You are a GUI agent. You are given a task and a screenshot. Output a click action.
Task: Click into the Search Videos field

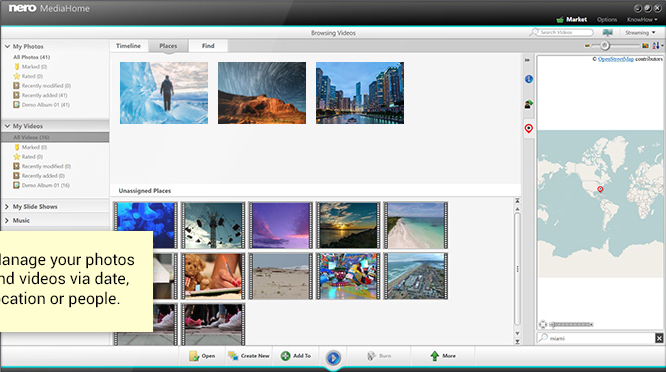(x=561, y=32)
